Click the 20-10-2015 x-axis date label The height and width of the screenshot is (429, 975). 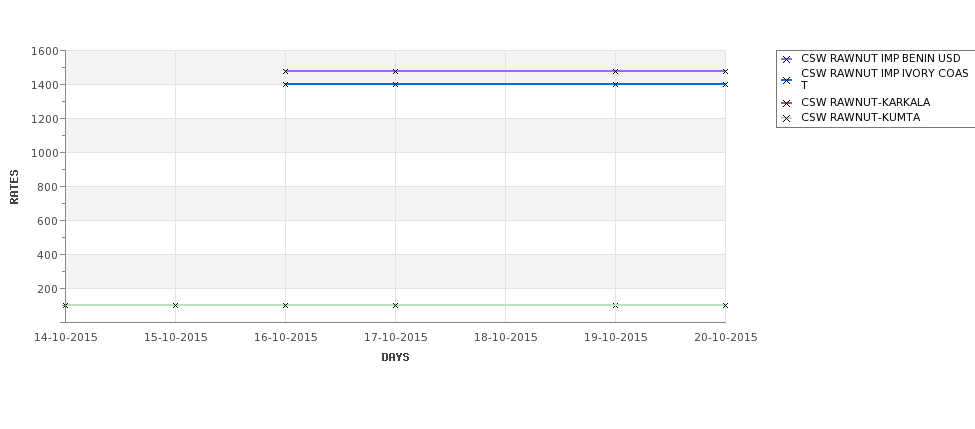(x=726, y=338)
